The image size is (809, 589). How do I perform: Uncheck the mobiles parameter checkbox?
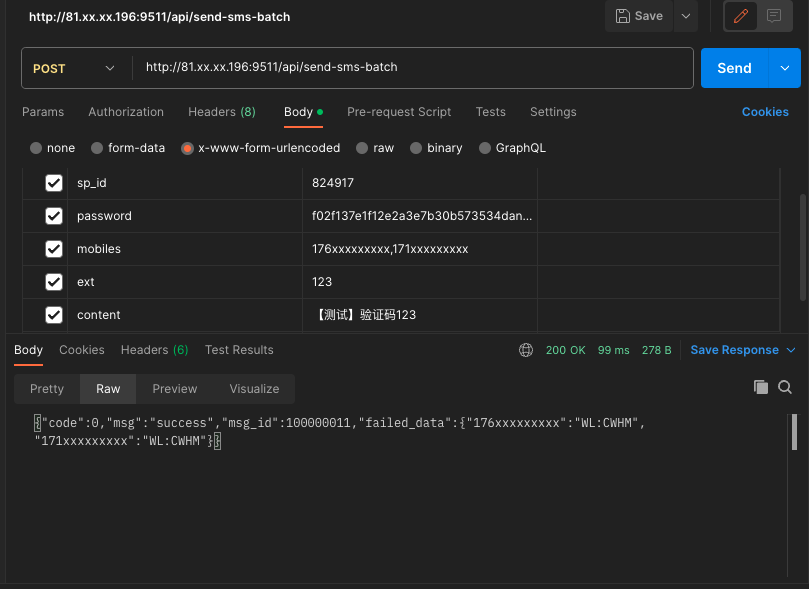54,249
